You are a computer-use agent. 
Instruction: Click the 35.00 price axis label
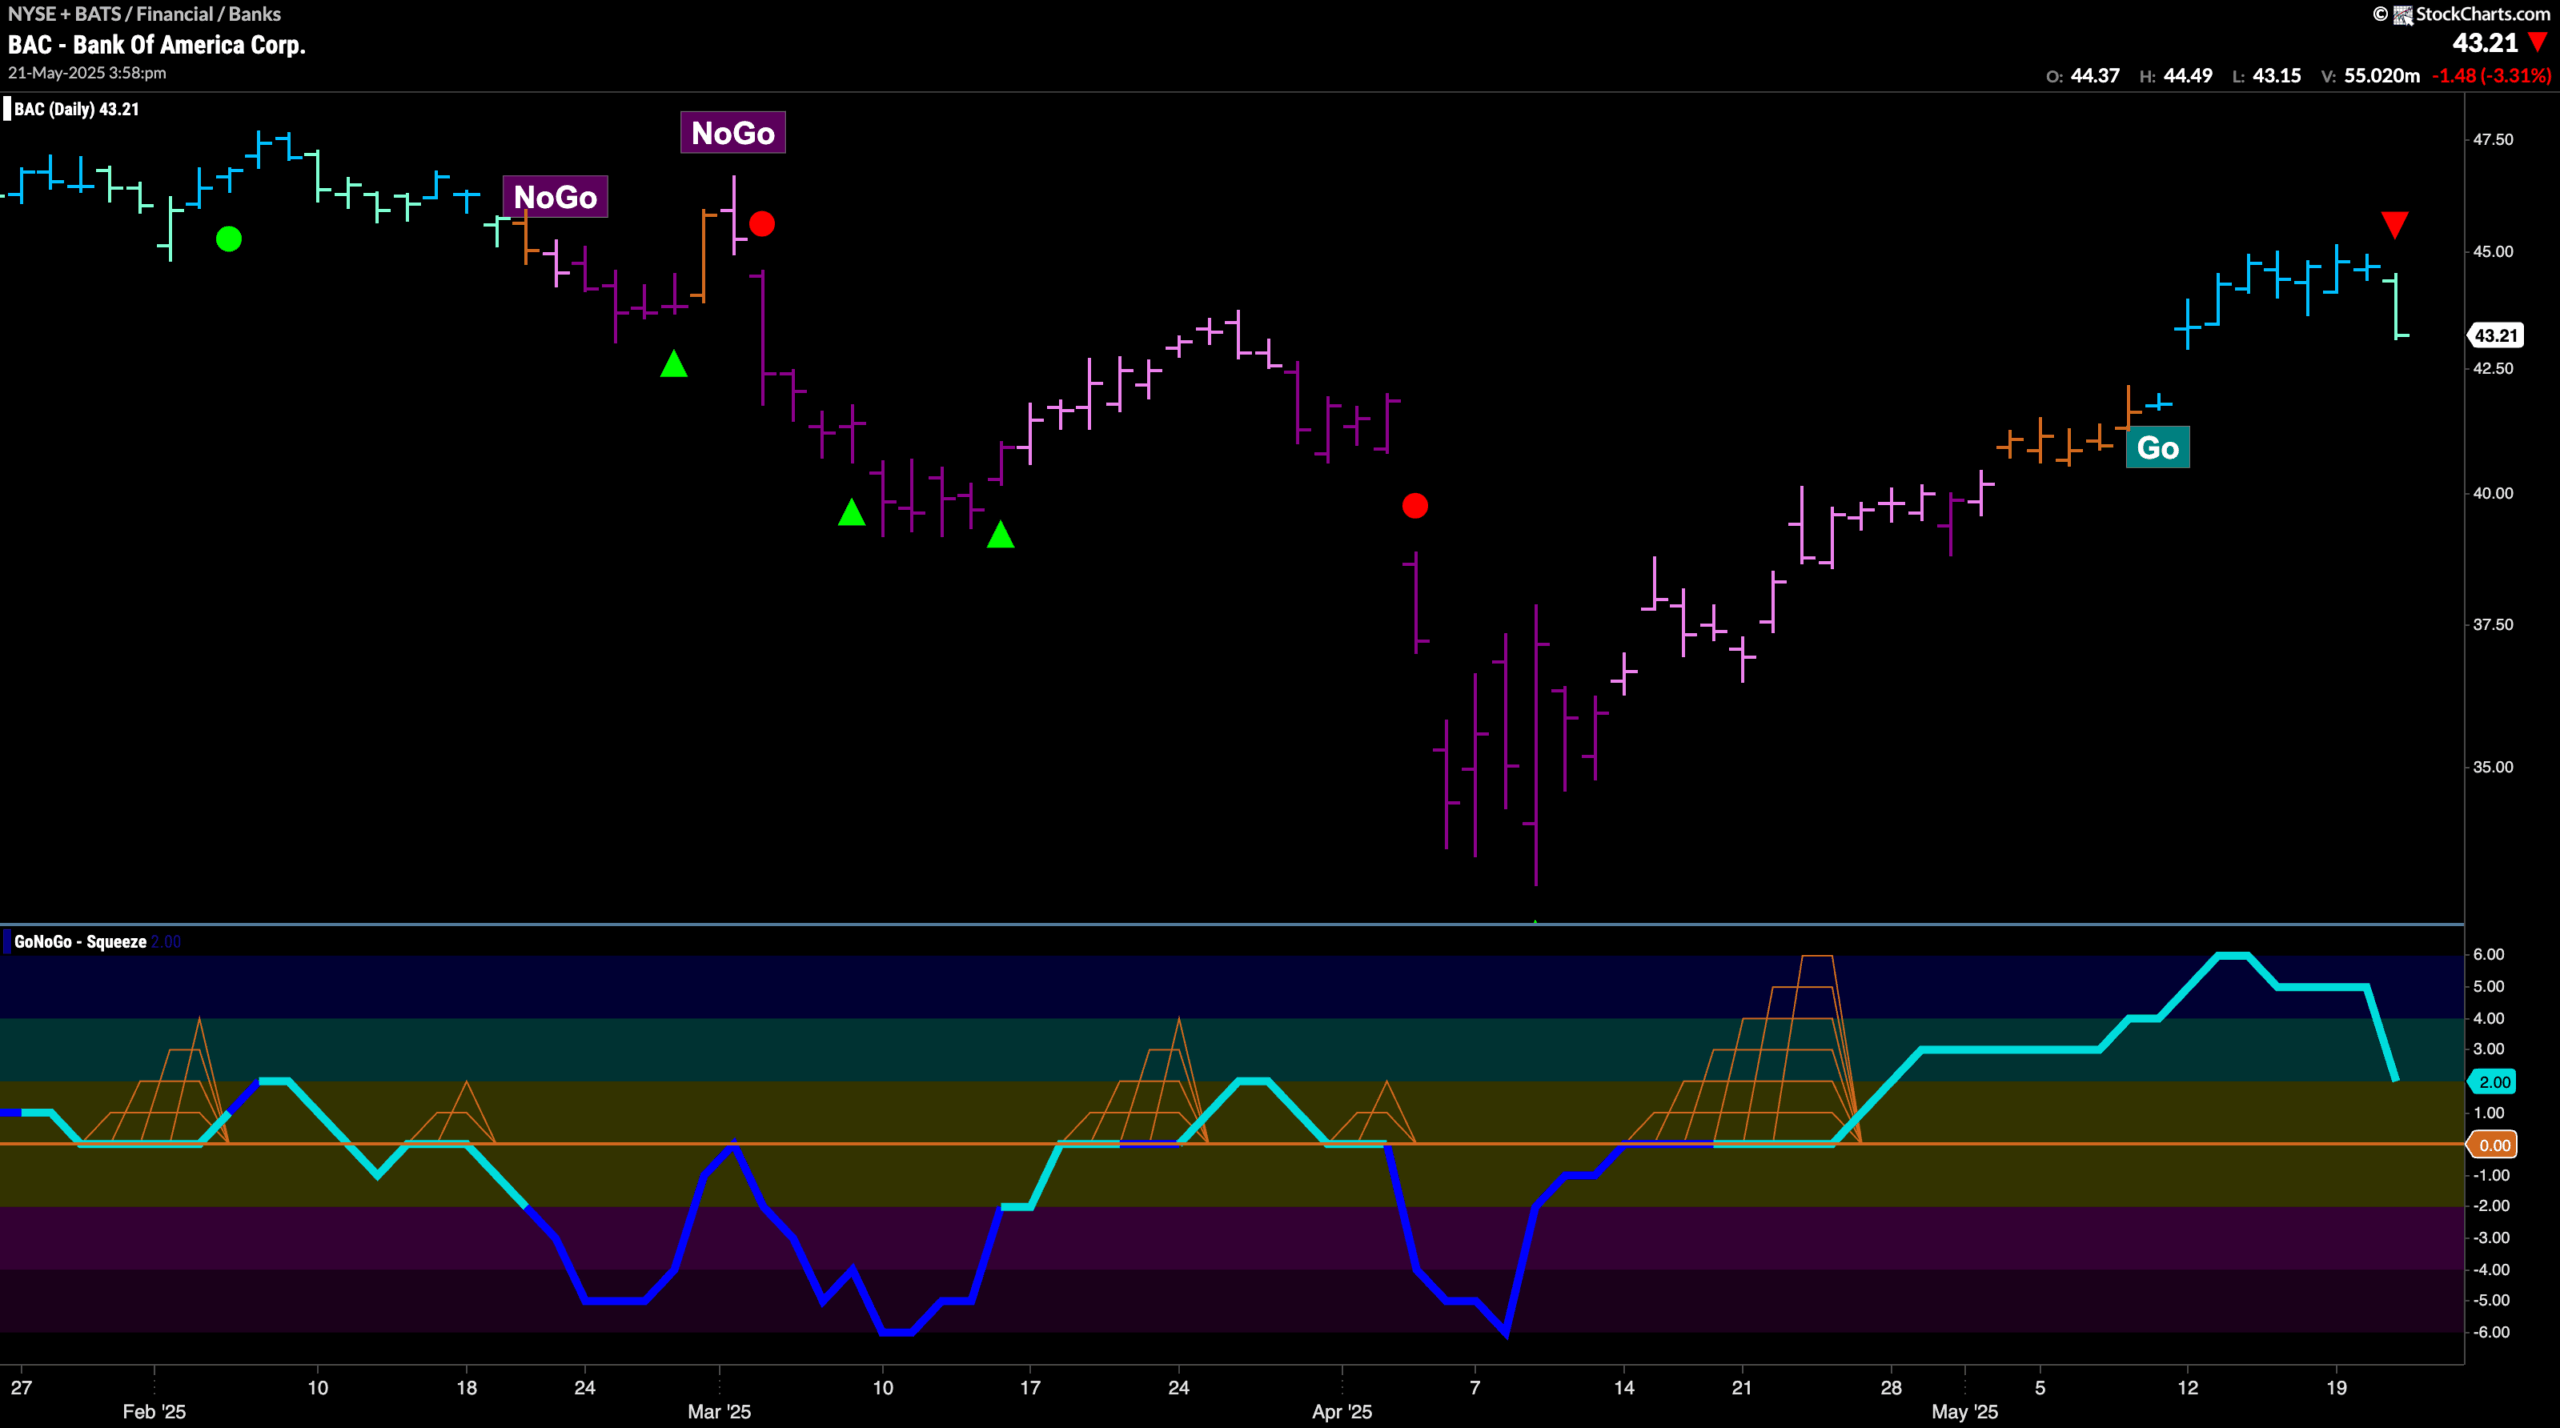click(x=2493, y=768)
